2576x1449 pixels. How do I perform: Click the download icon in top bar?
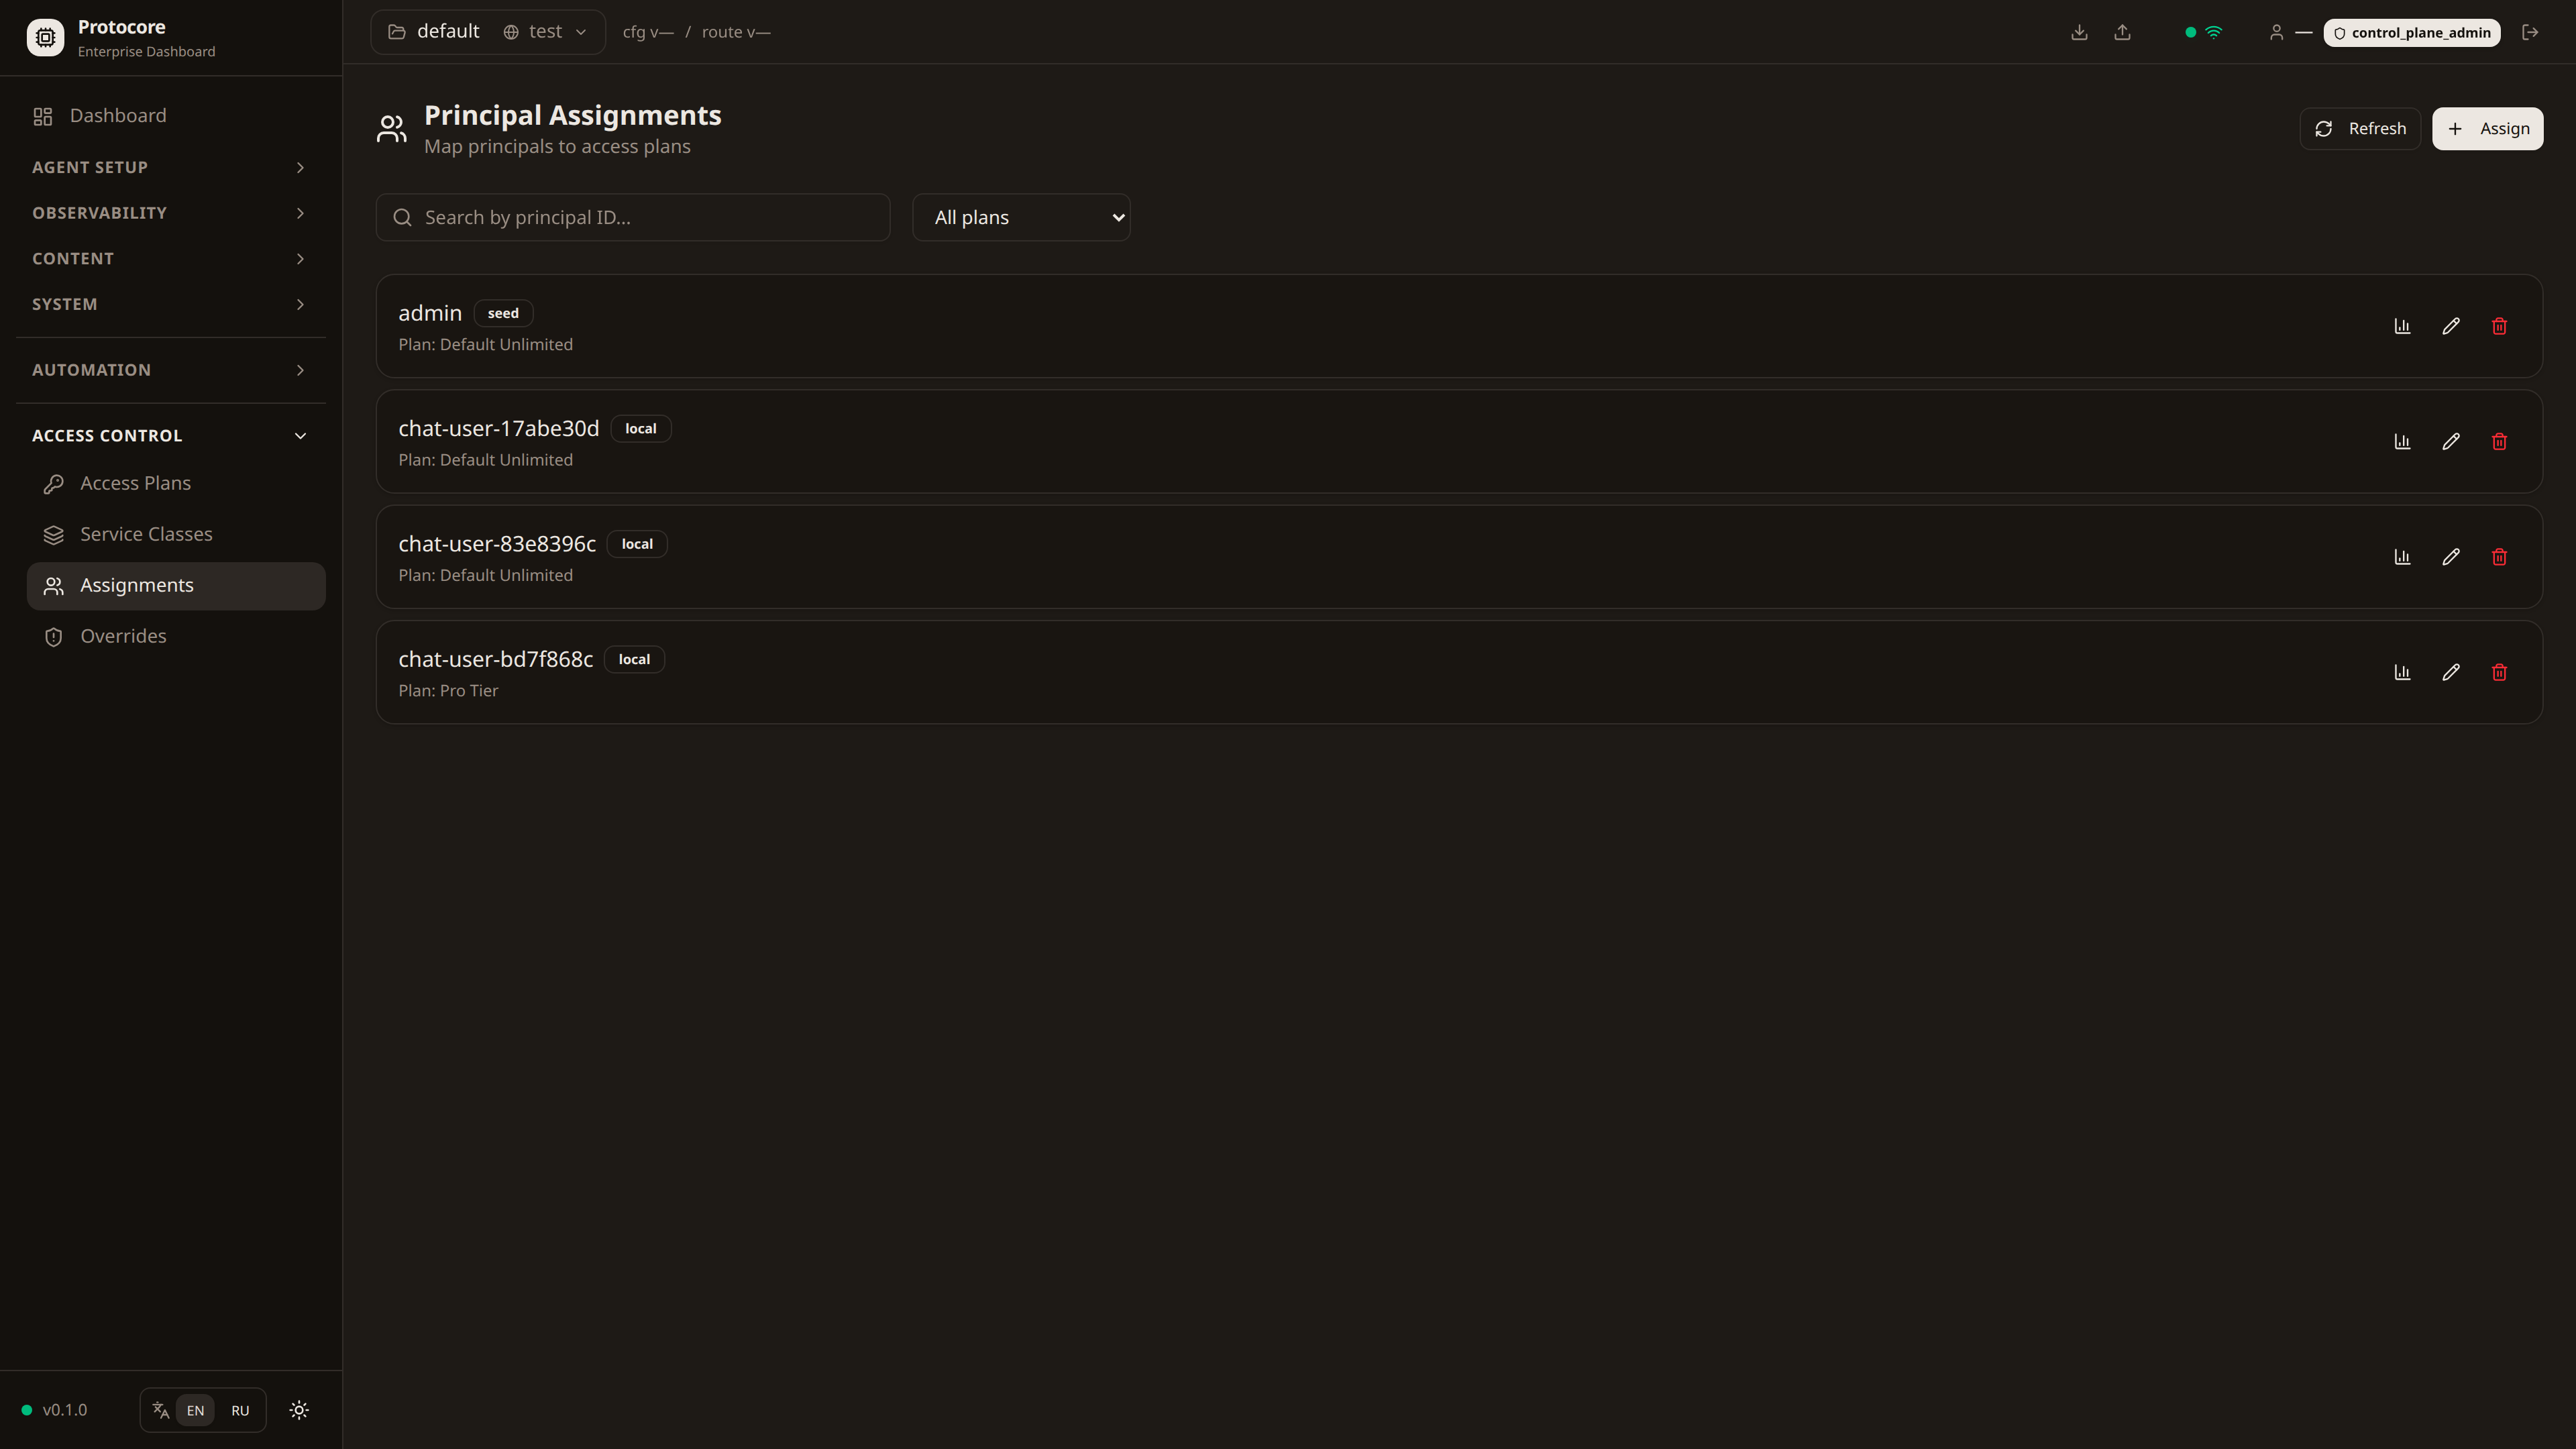coord(2079,32)
